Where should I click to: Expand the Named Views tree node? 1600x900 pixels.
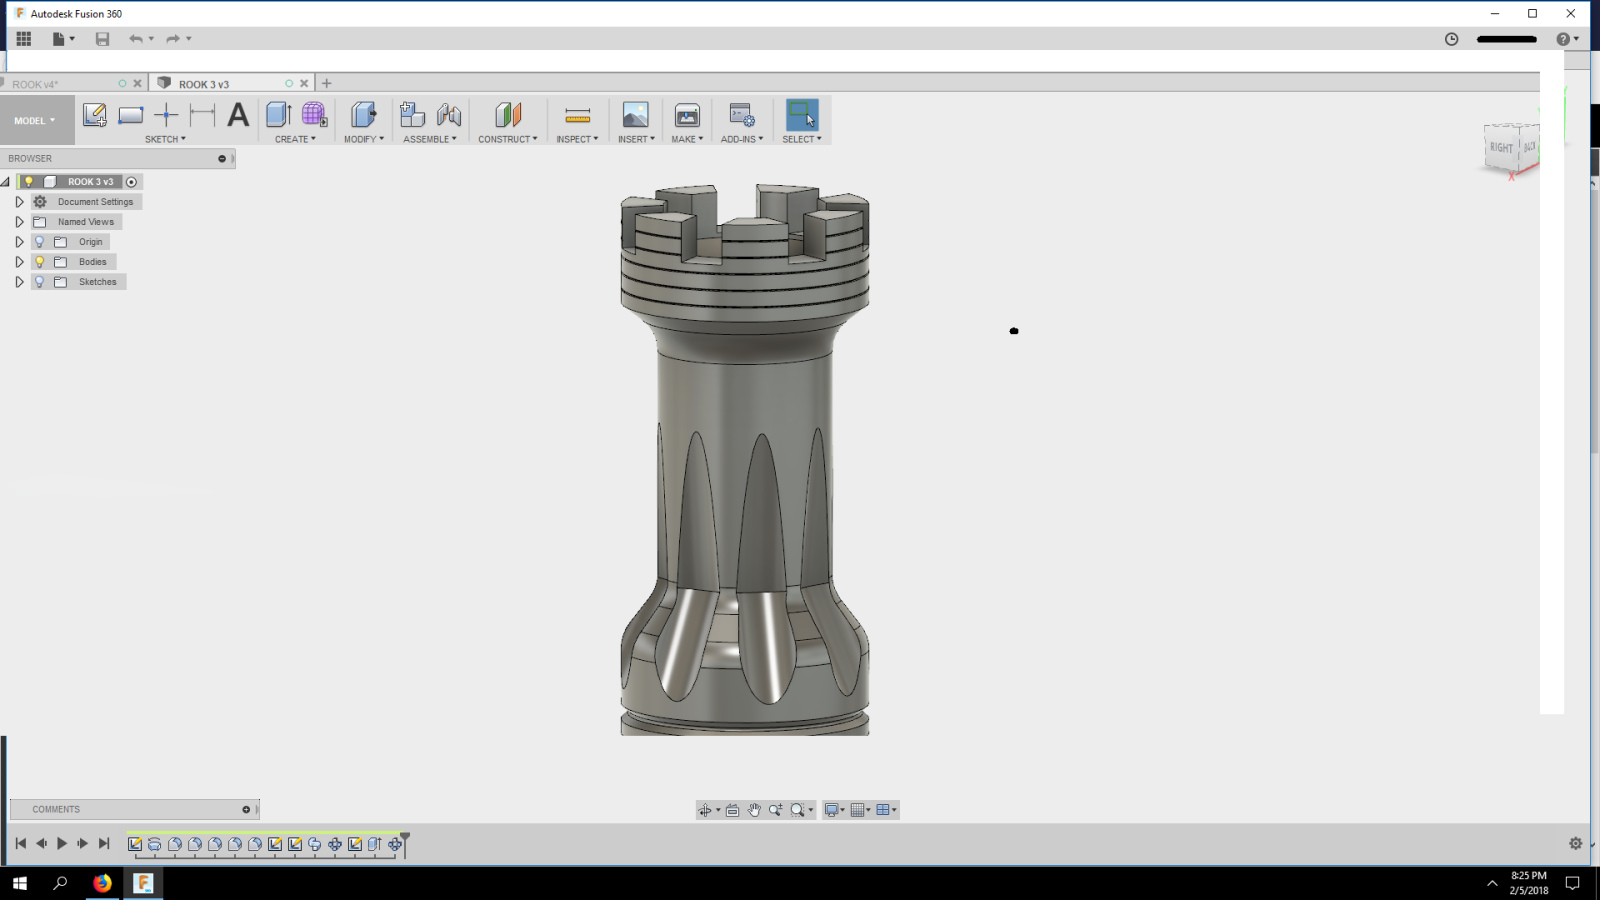click(19, 222)
